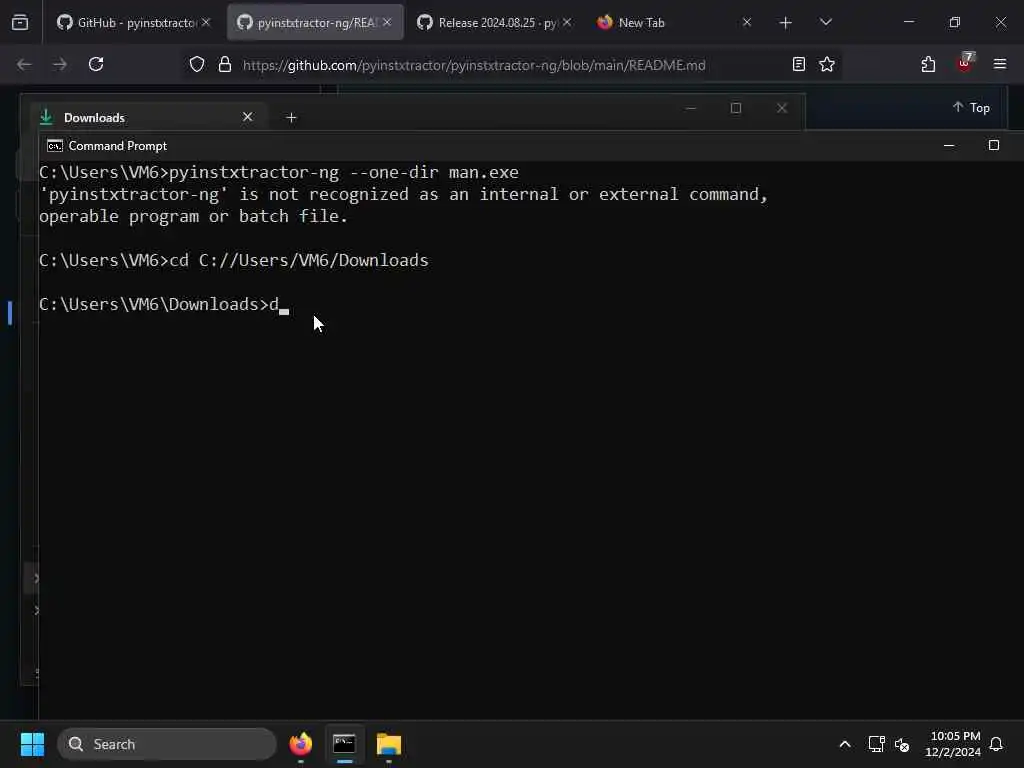Open Command Prompt from the taskbar
Screen dimensions: 1024x768
tap(344, 744)
